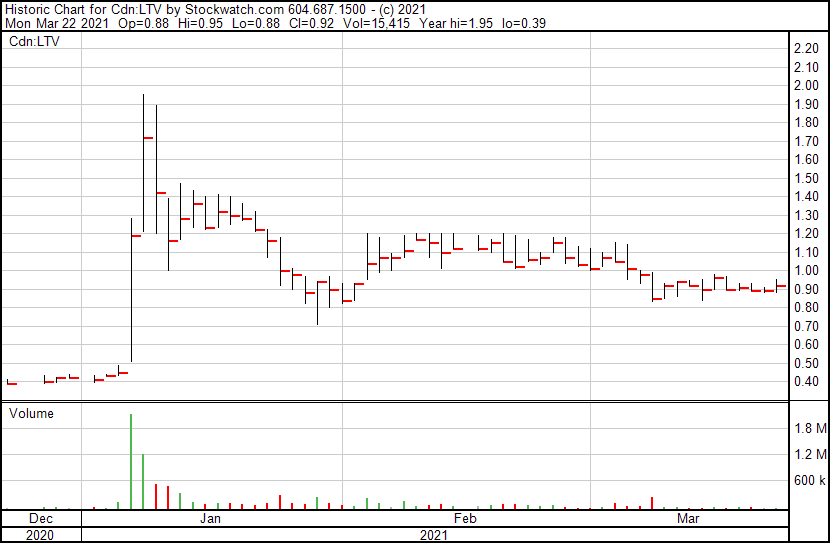Click the Cdn:LTV symbol label in chart
The width and height of the screenshot is (830, 543).
coord(34,41)
